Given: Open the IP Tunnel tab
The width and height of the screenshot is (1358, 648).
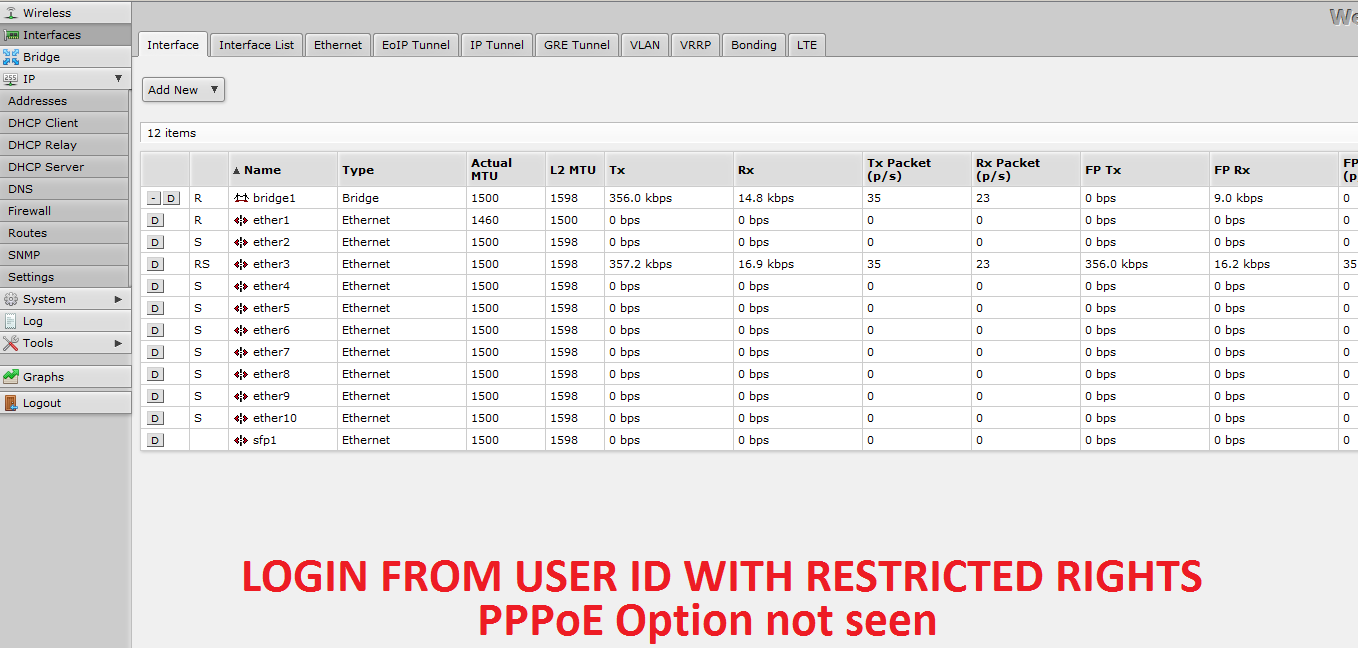Looking at the screenshot, I should point(497,45).
